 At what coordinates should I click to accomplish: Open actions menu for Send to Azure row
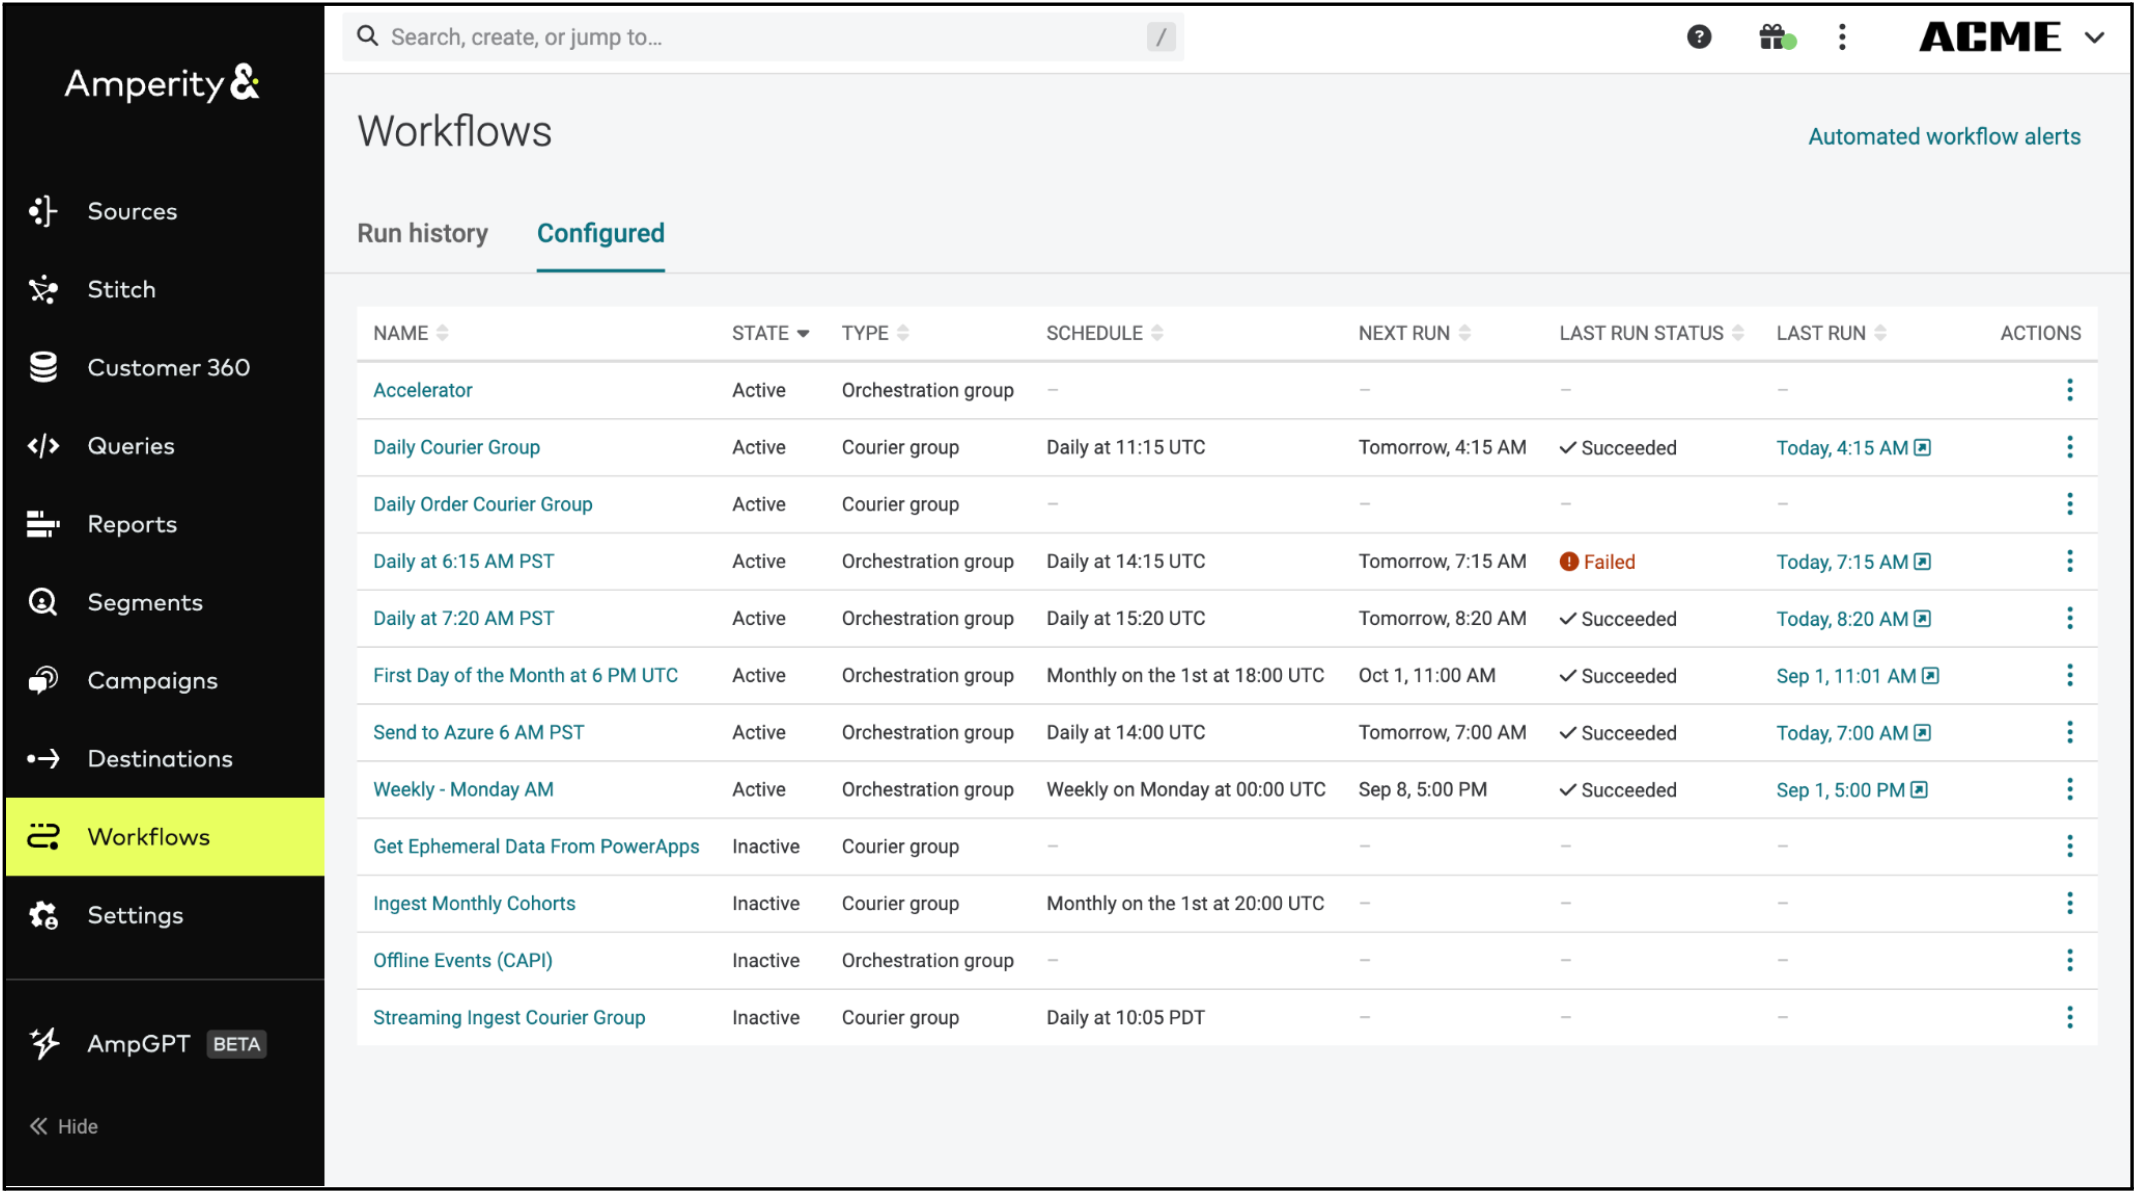pyautogui.click(x=2070, y=732)
